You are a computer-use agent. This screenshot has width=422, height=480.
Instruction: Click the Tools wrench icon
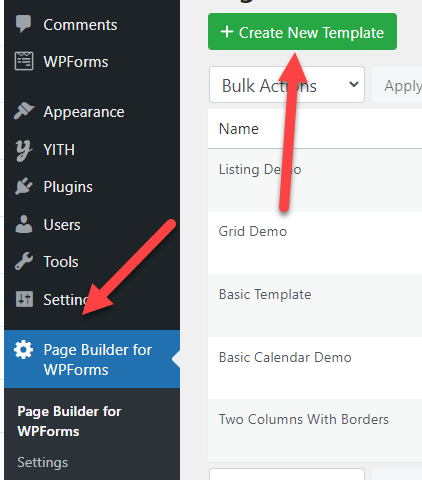[24, 261]
